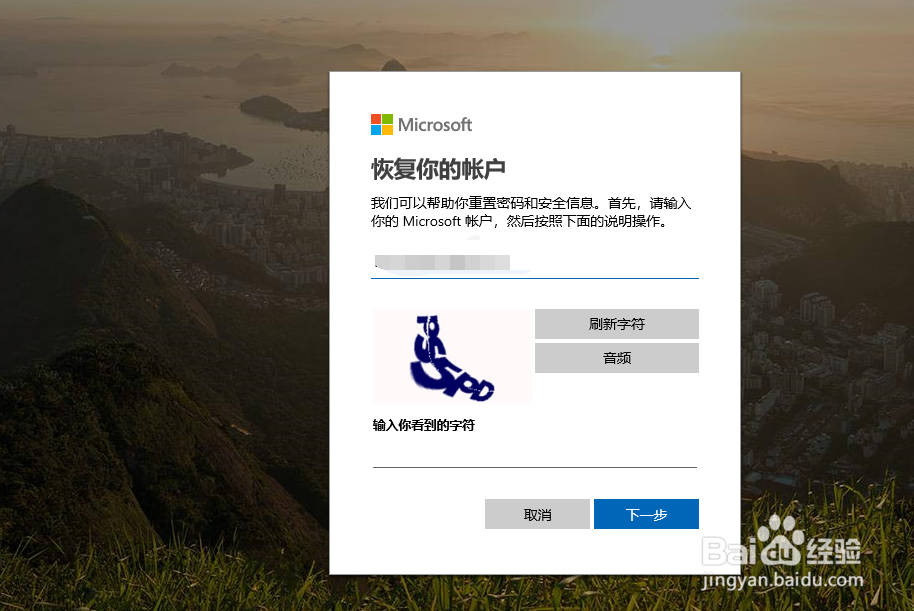Focus the Microsoft account input field

(x=535, y=264)
